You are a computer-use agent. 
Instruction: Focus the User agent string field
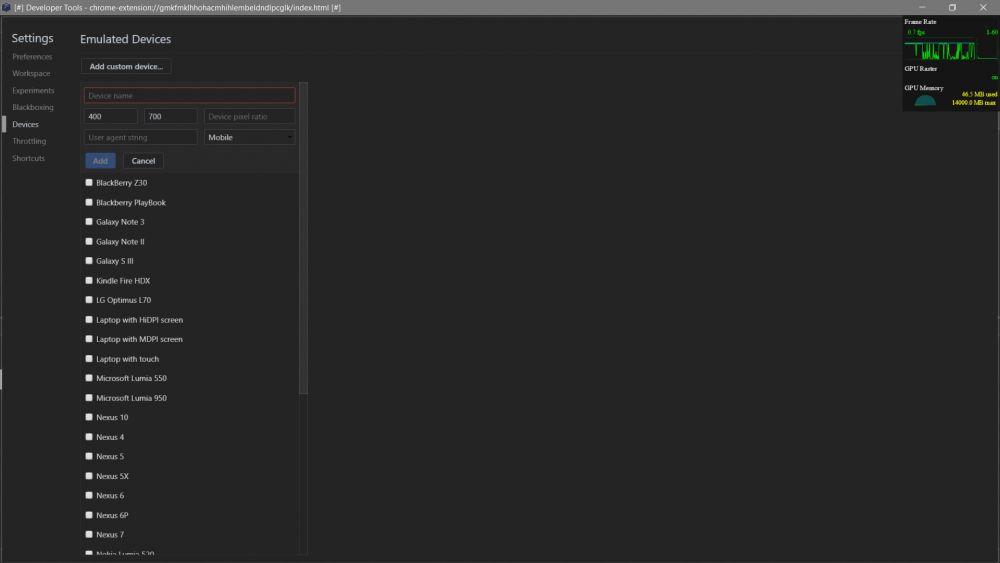(x=140, y=138)
